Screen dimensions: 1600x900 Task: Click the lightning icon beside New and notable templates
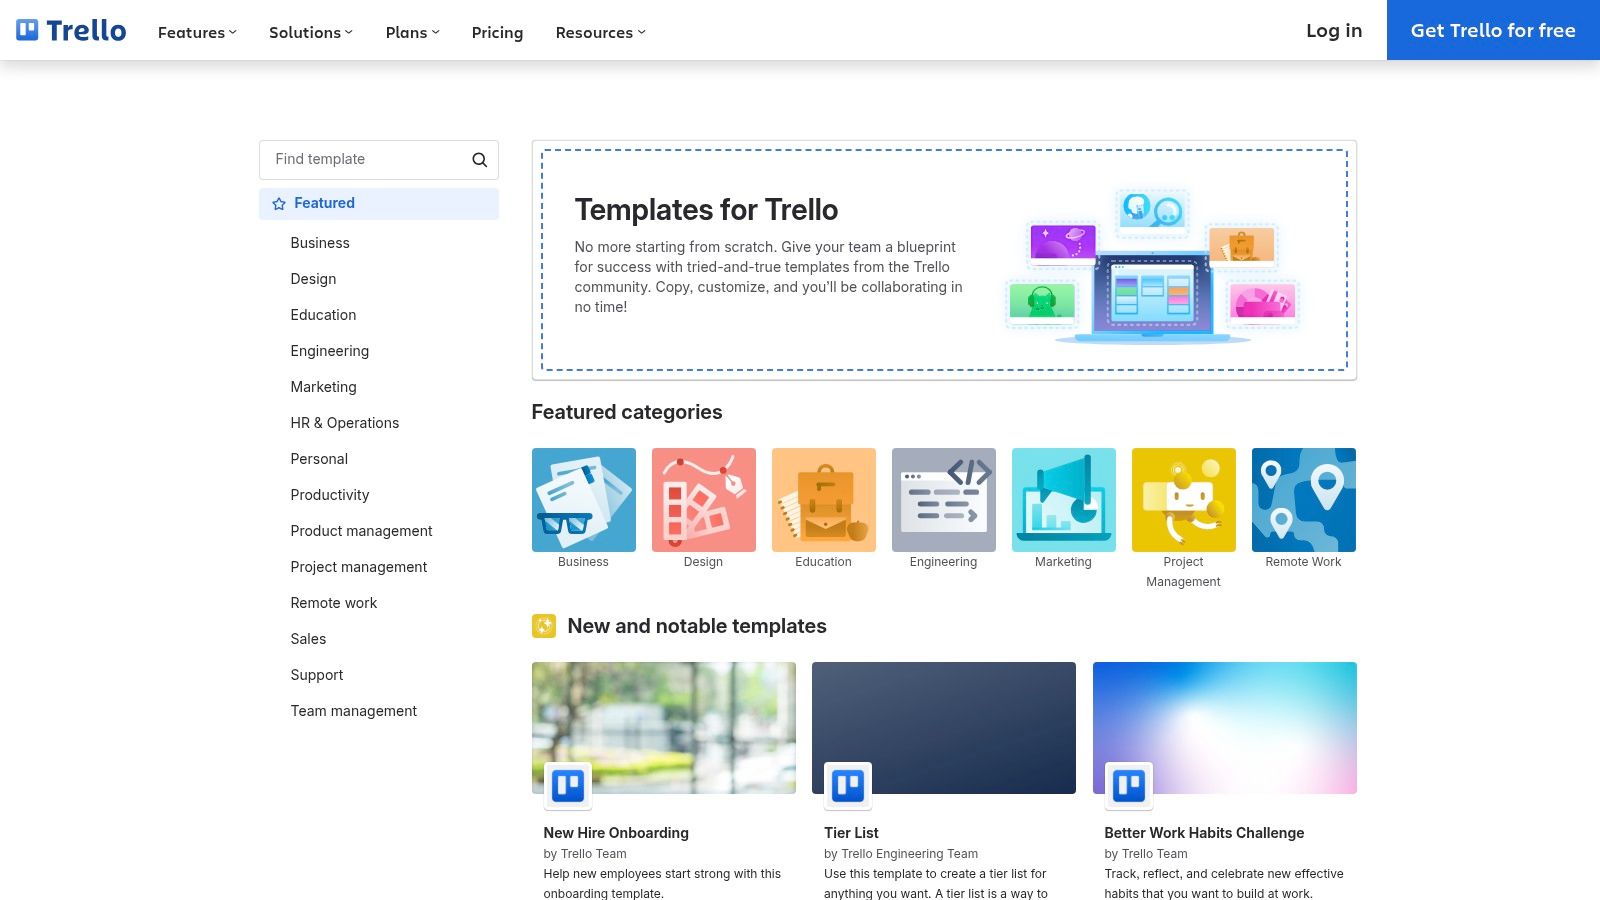[x=544, y=626]
